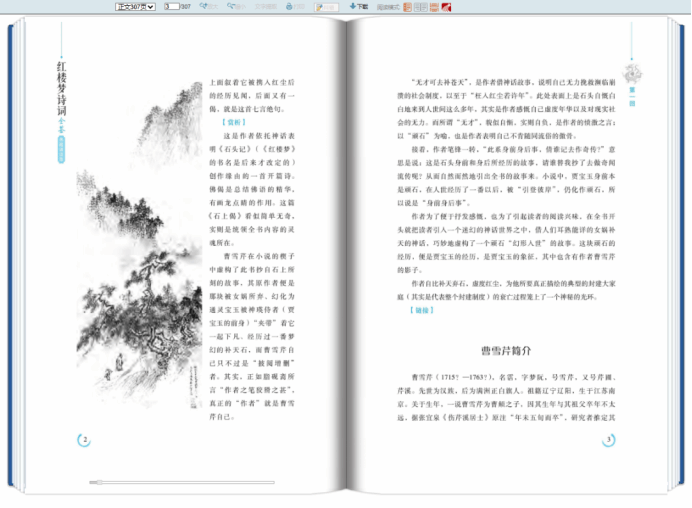Click the zoom out (缩小) magnifier icon

coord(231,6)
